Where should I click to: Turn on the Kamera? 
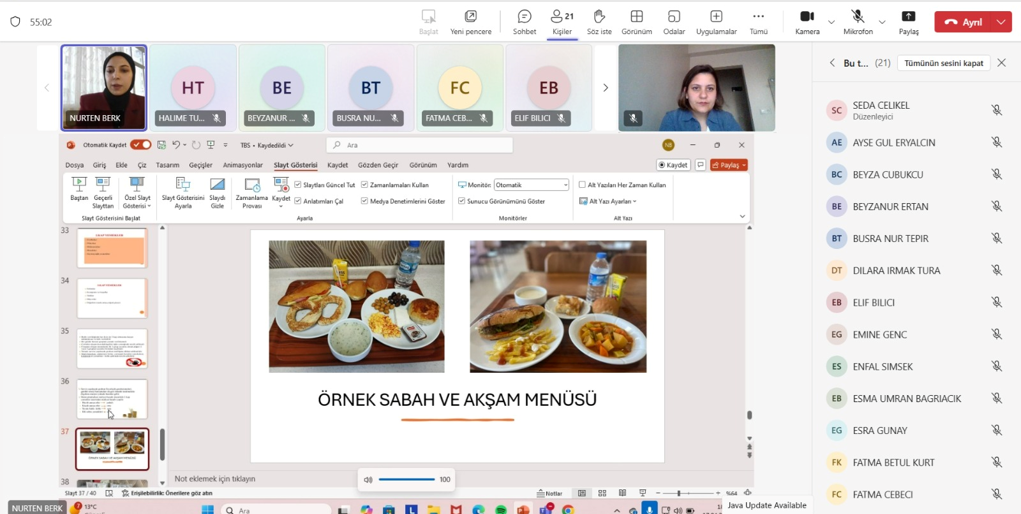coord(807,21)
